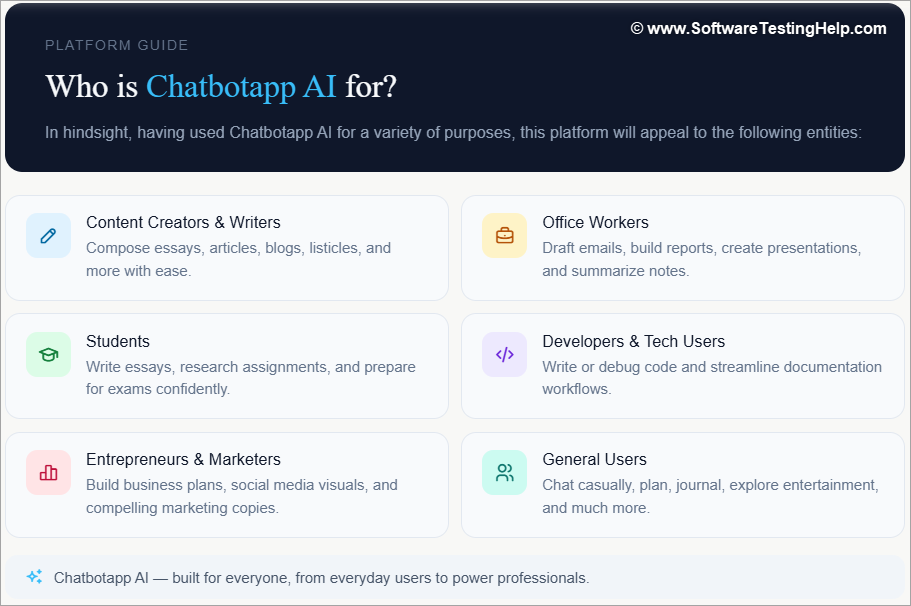911x606 pixels.
Task: Click the briefcase icon for Office Workers
Action: [x=504, y=235]
